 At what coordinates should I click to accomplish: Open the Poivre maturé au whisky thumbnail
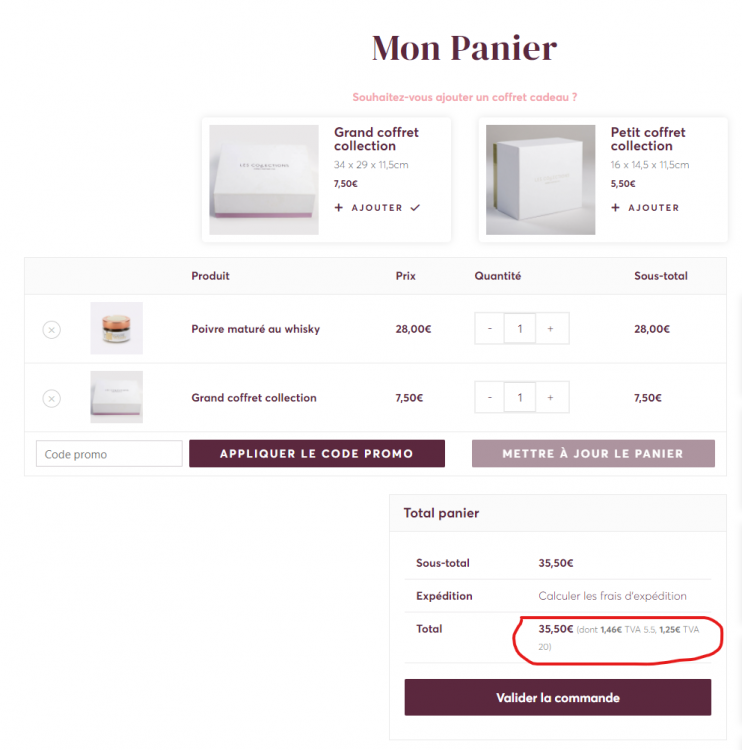point(116,328)
